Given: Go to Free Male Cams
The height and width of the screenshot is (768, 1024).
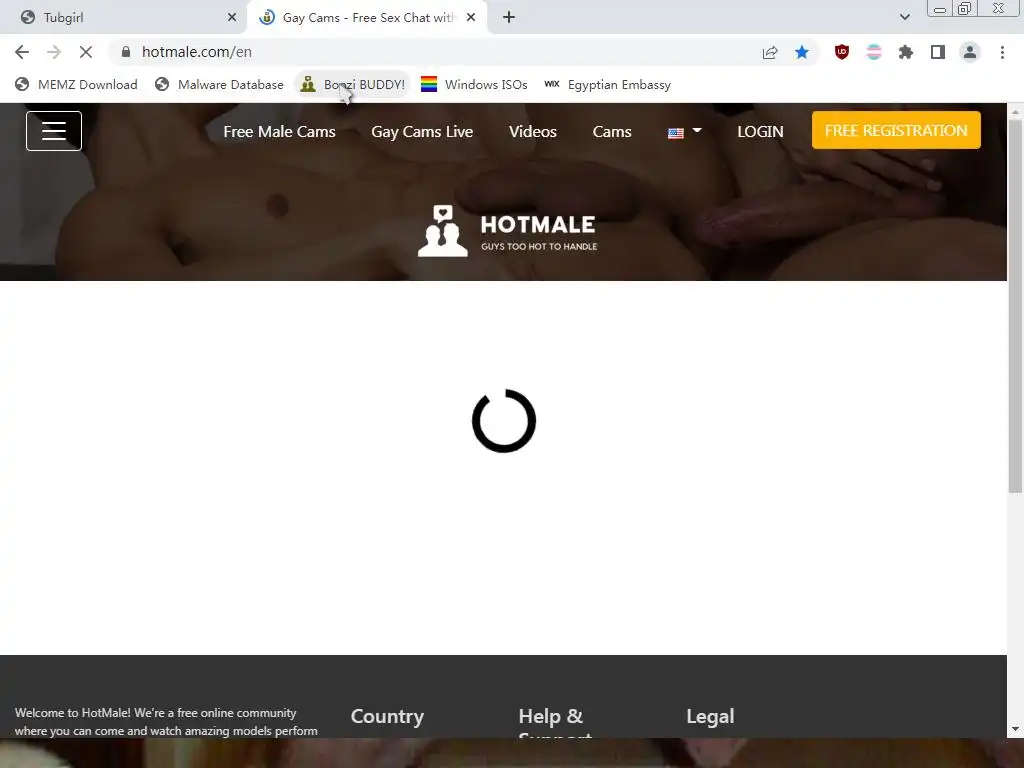Looking at the screenshot, I should pos(280,132).
